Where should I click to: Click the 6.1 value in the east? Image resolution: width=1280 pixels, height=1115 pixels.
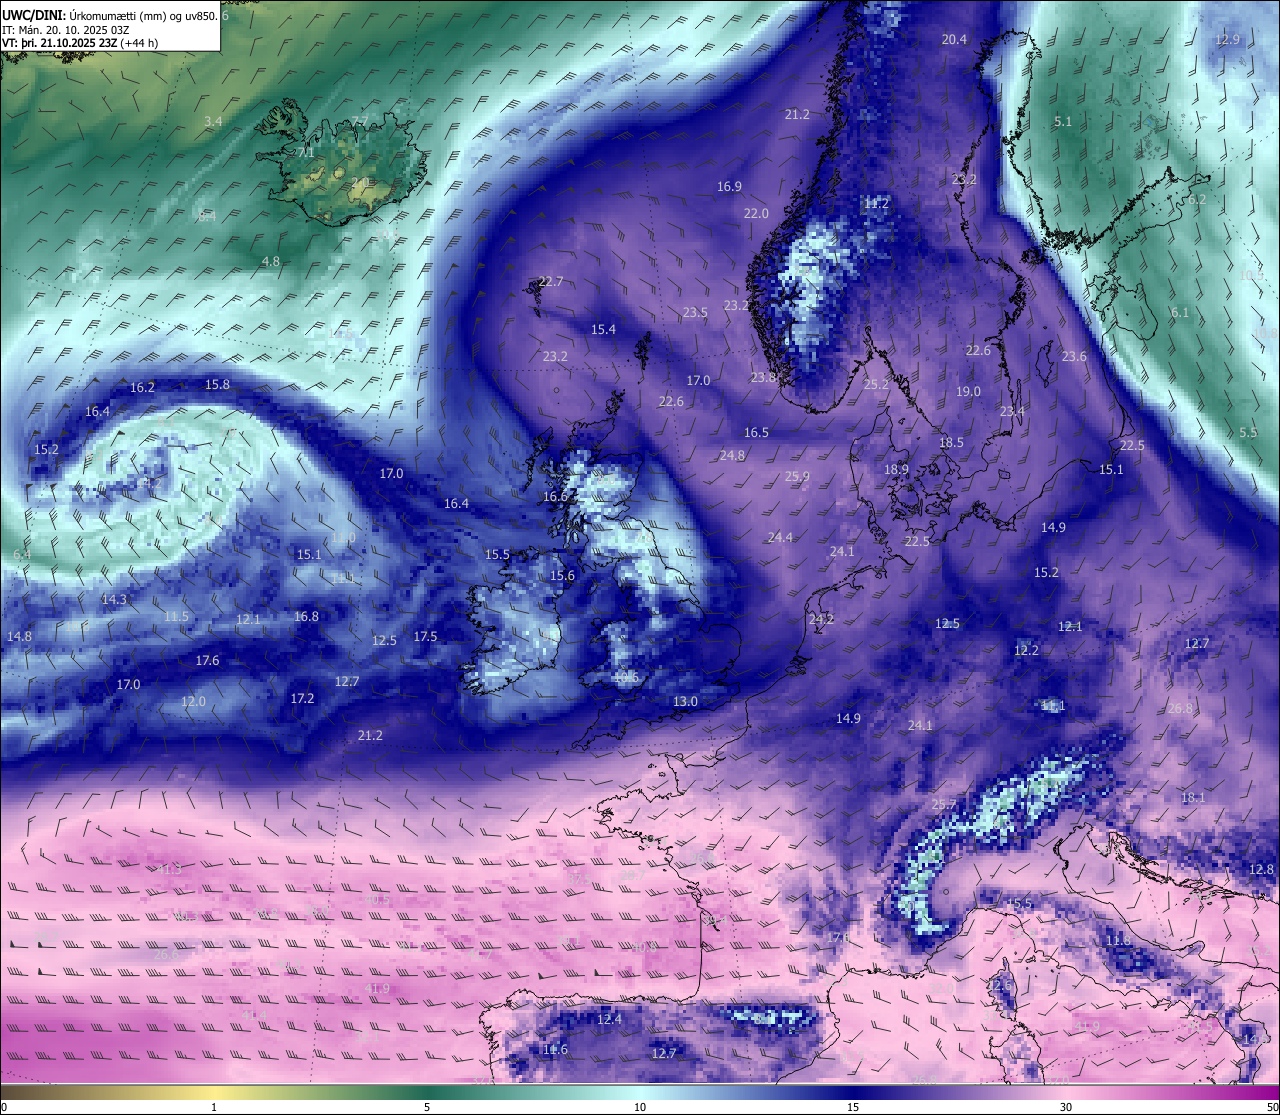point(1180,312)
